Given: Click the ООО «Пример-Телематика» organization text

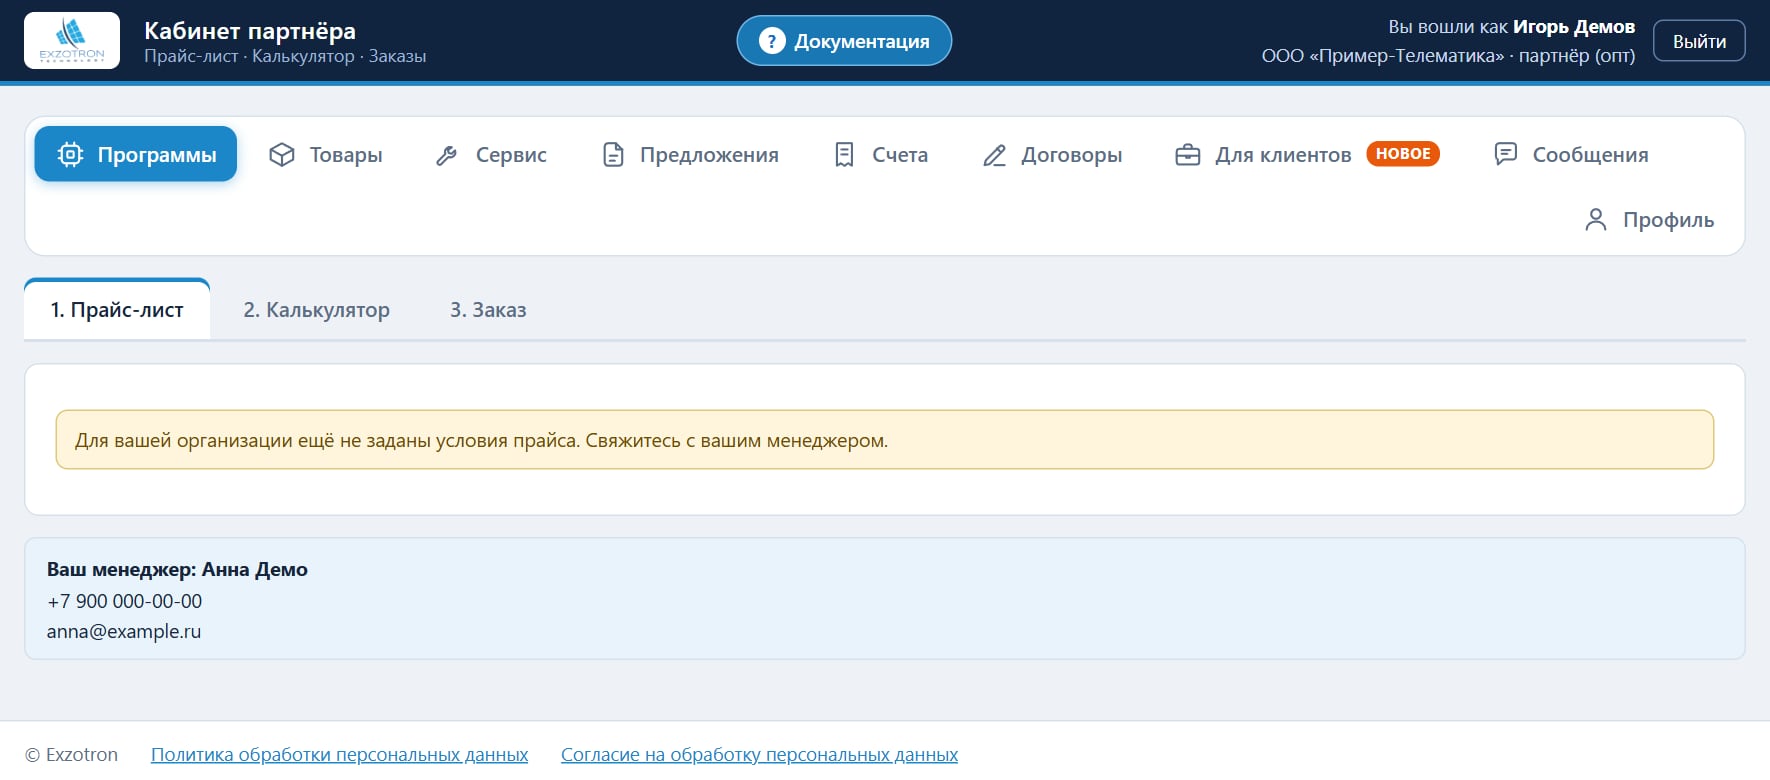Looking at the screenshot, I should pyautogui.click(x=1382, y=56).
